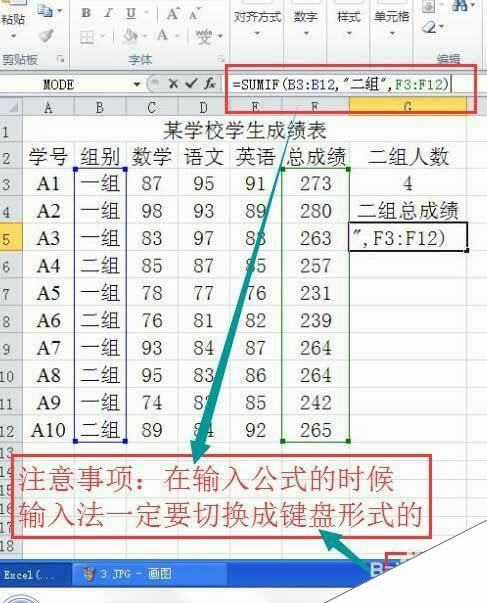
Task: Expand the 对齐方式 alignment group
Action: coord(257,23)
